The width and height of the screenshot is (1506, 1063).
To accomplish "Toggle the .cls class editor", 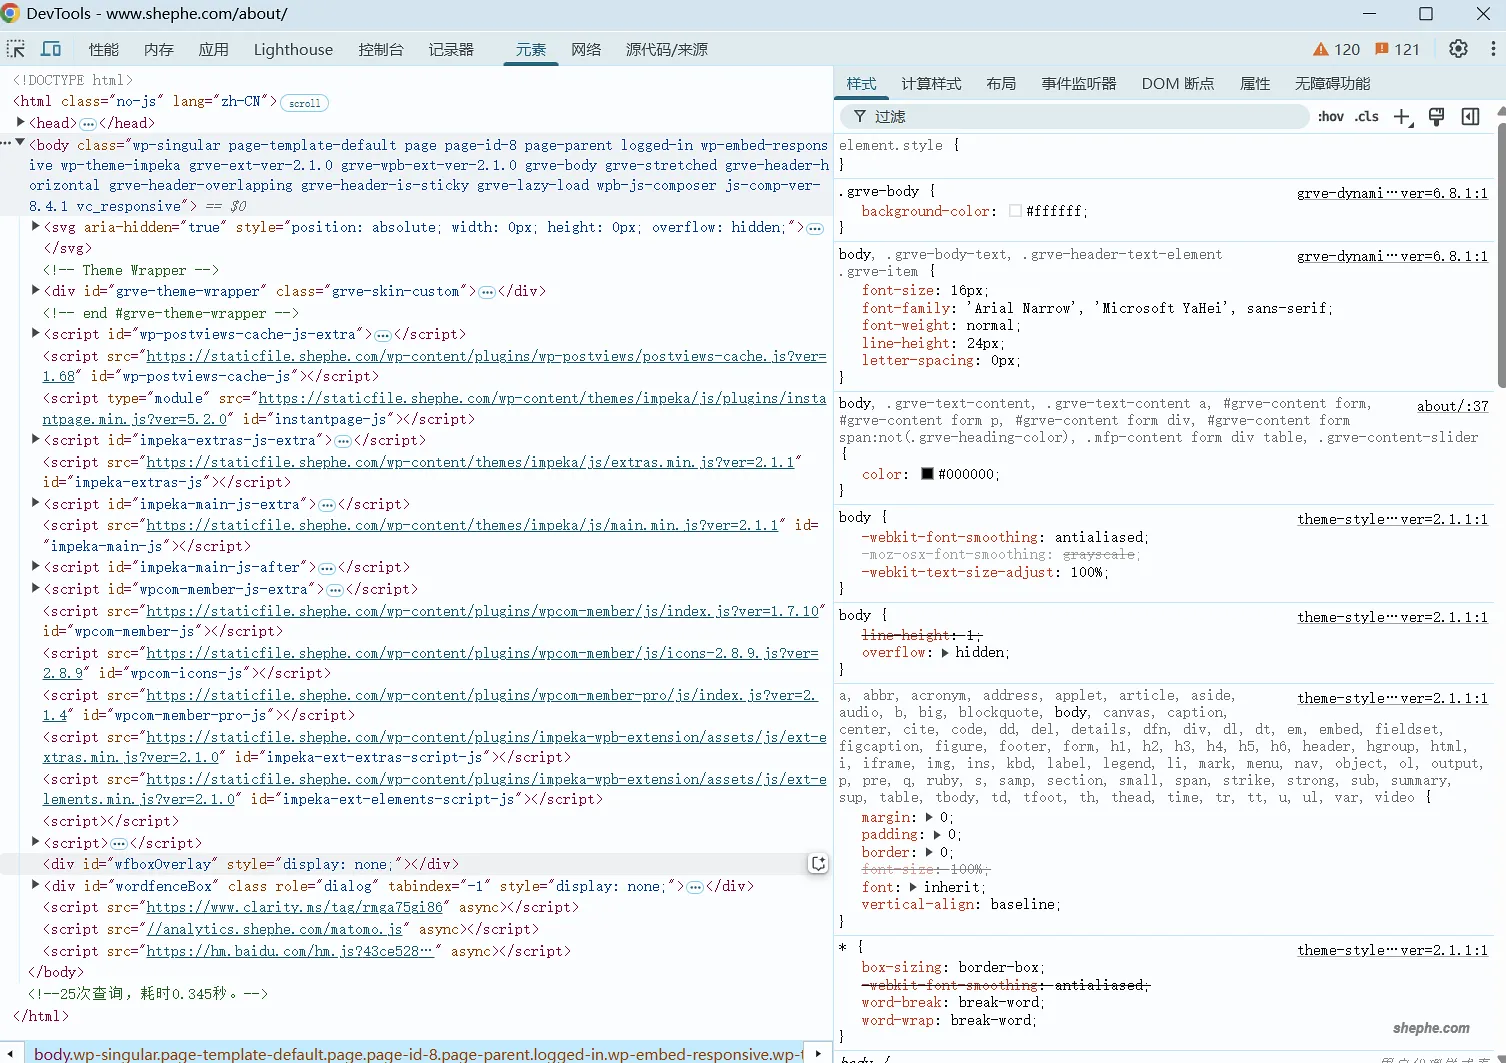I will (1367, 116).
